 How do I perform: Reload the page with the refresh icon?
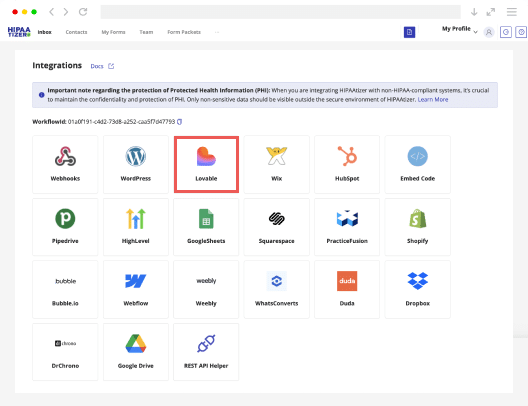(x=83, y=12)
